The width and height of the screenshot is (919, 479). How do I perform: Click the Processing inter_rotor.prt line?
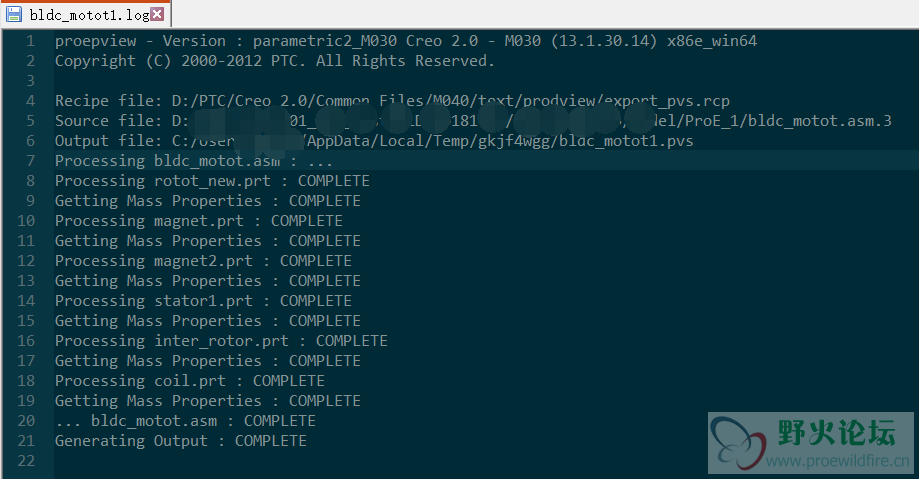click(x=221, y=341)
